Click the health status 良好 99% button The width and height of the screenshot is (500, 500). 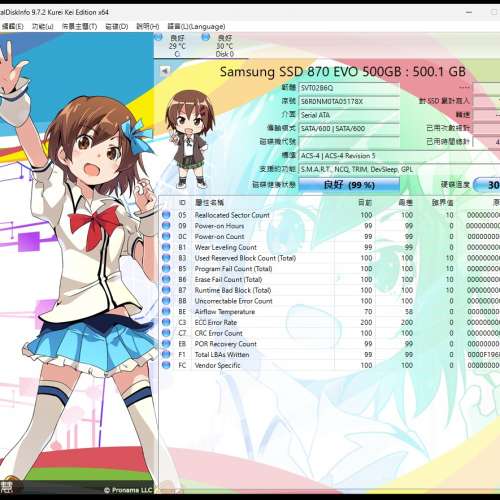point(349,185)
